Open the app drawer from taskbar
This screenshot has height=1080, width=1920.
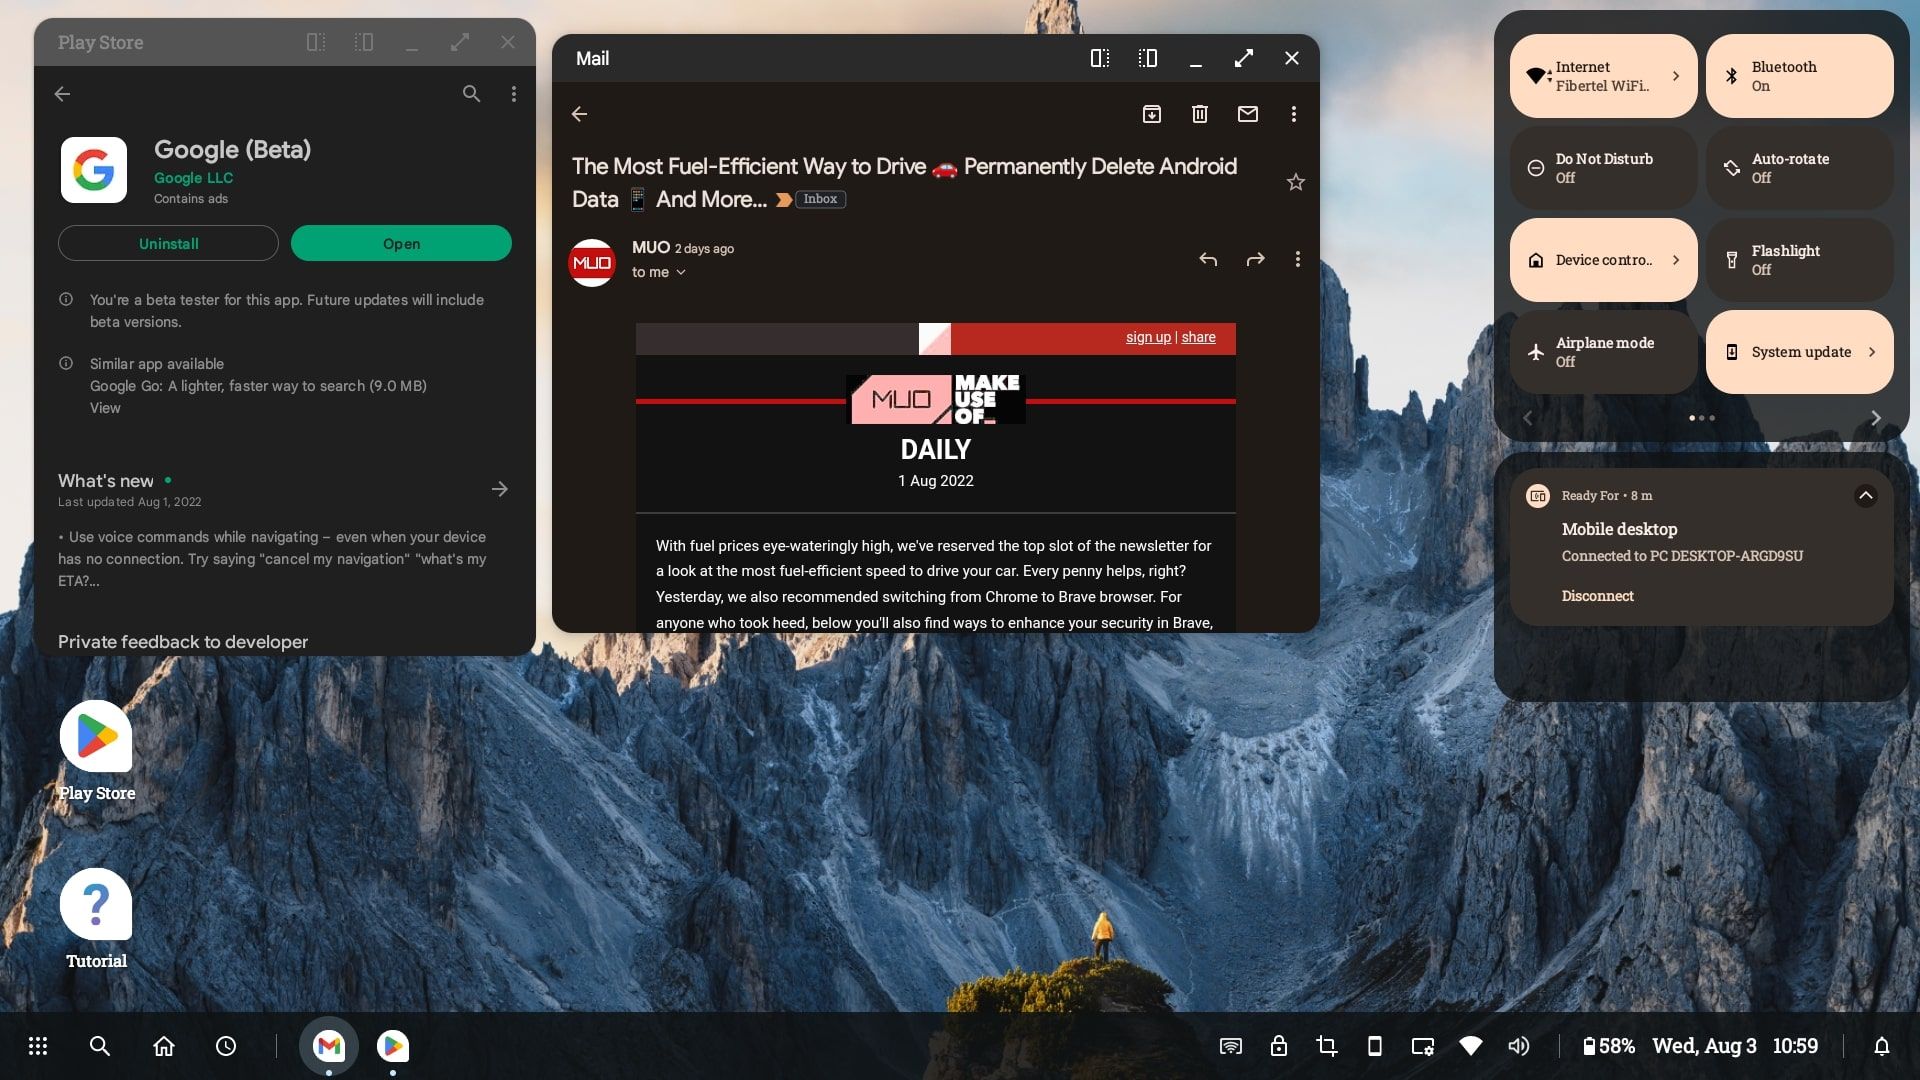pyautogui.click(x=36, y=1046)
